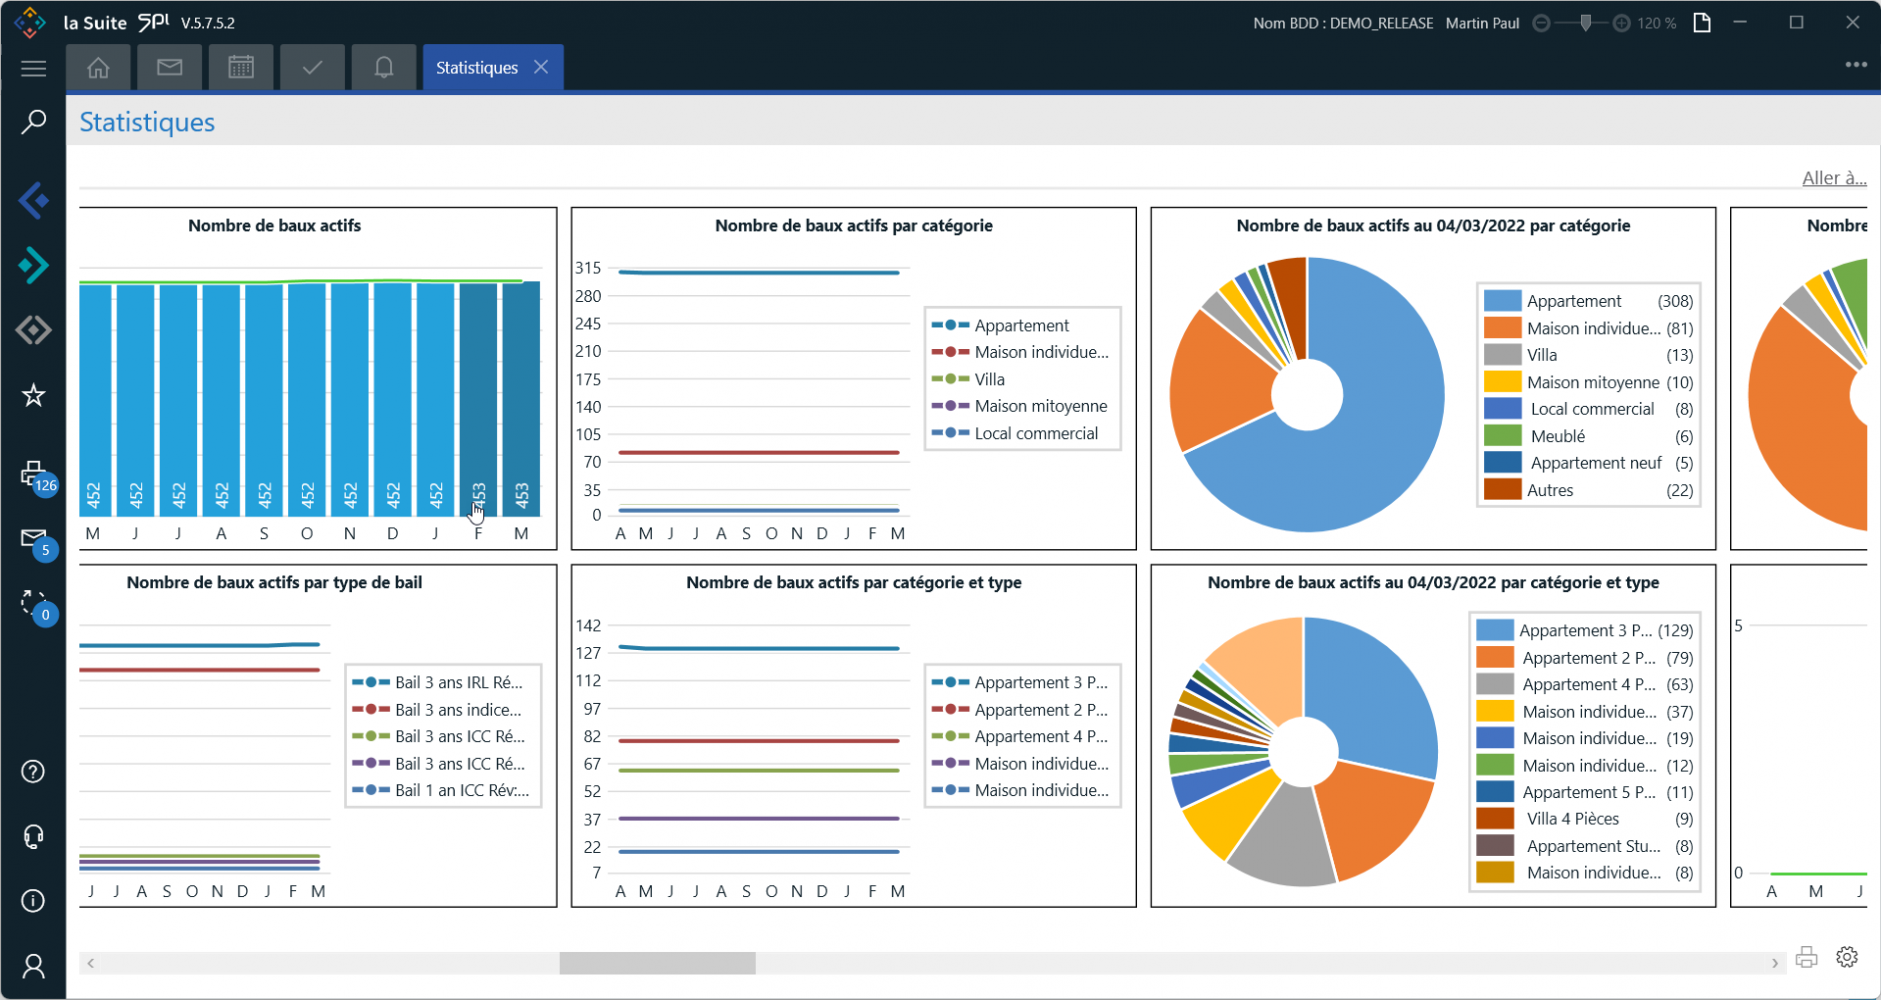Open the user profile icon
Image resolution: width=1881 pixels, height=1000 pixels.
click(33, 965)
